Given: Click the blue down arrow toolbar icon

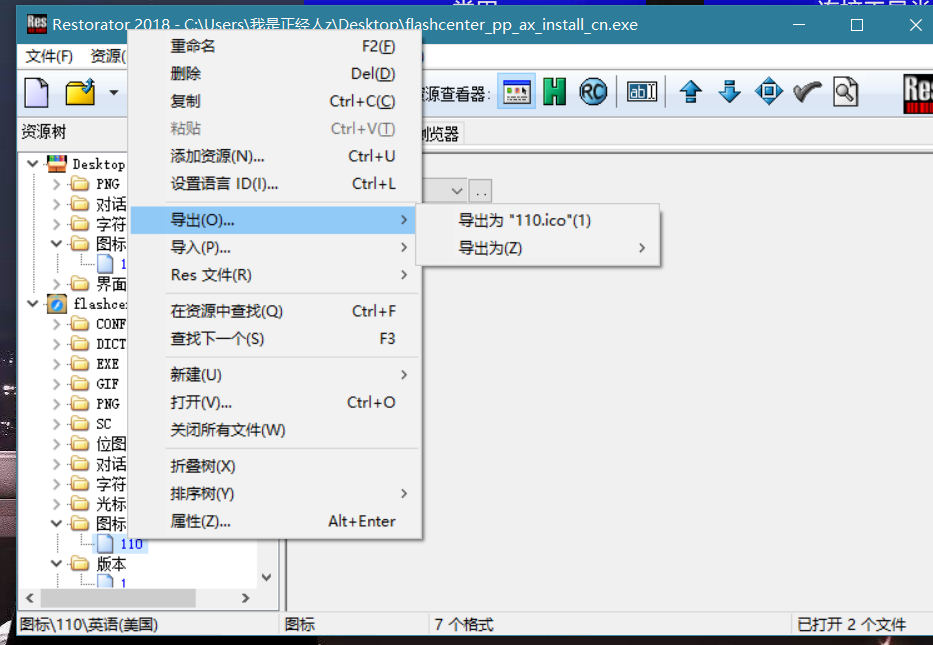Looking at the screenshot, I should point(730,92).
